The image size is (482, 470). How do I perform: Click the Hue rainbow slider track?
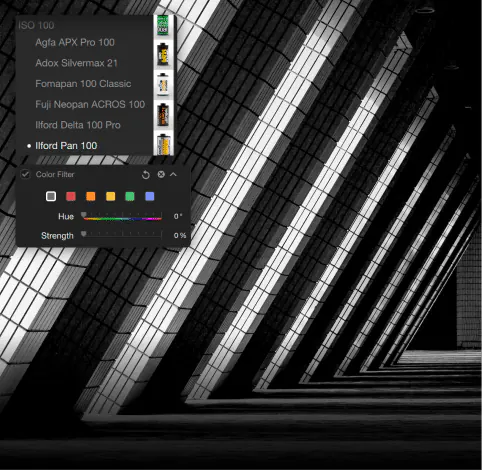coord(122,218)
